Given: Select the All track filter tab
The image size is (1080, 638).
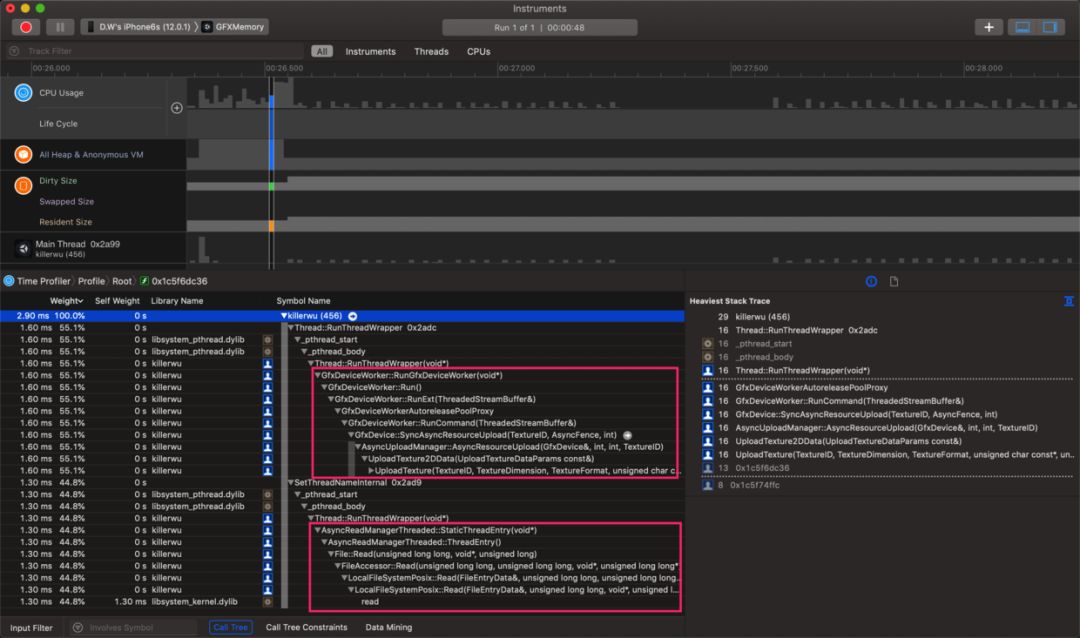Looking at the screenshot, I should point(322,51).
